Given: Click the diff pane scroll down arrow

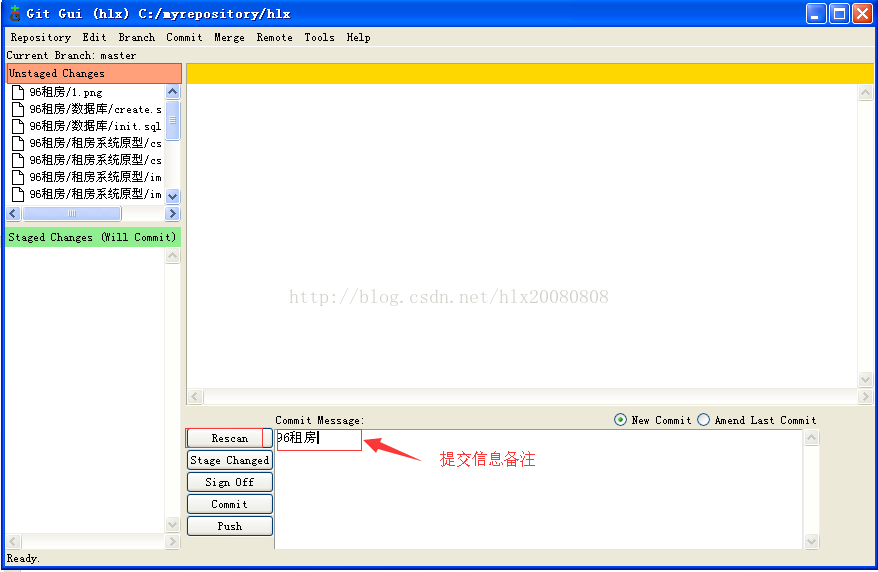Looking at the screenshot, I should (x=865, y=379).
